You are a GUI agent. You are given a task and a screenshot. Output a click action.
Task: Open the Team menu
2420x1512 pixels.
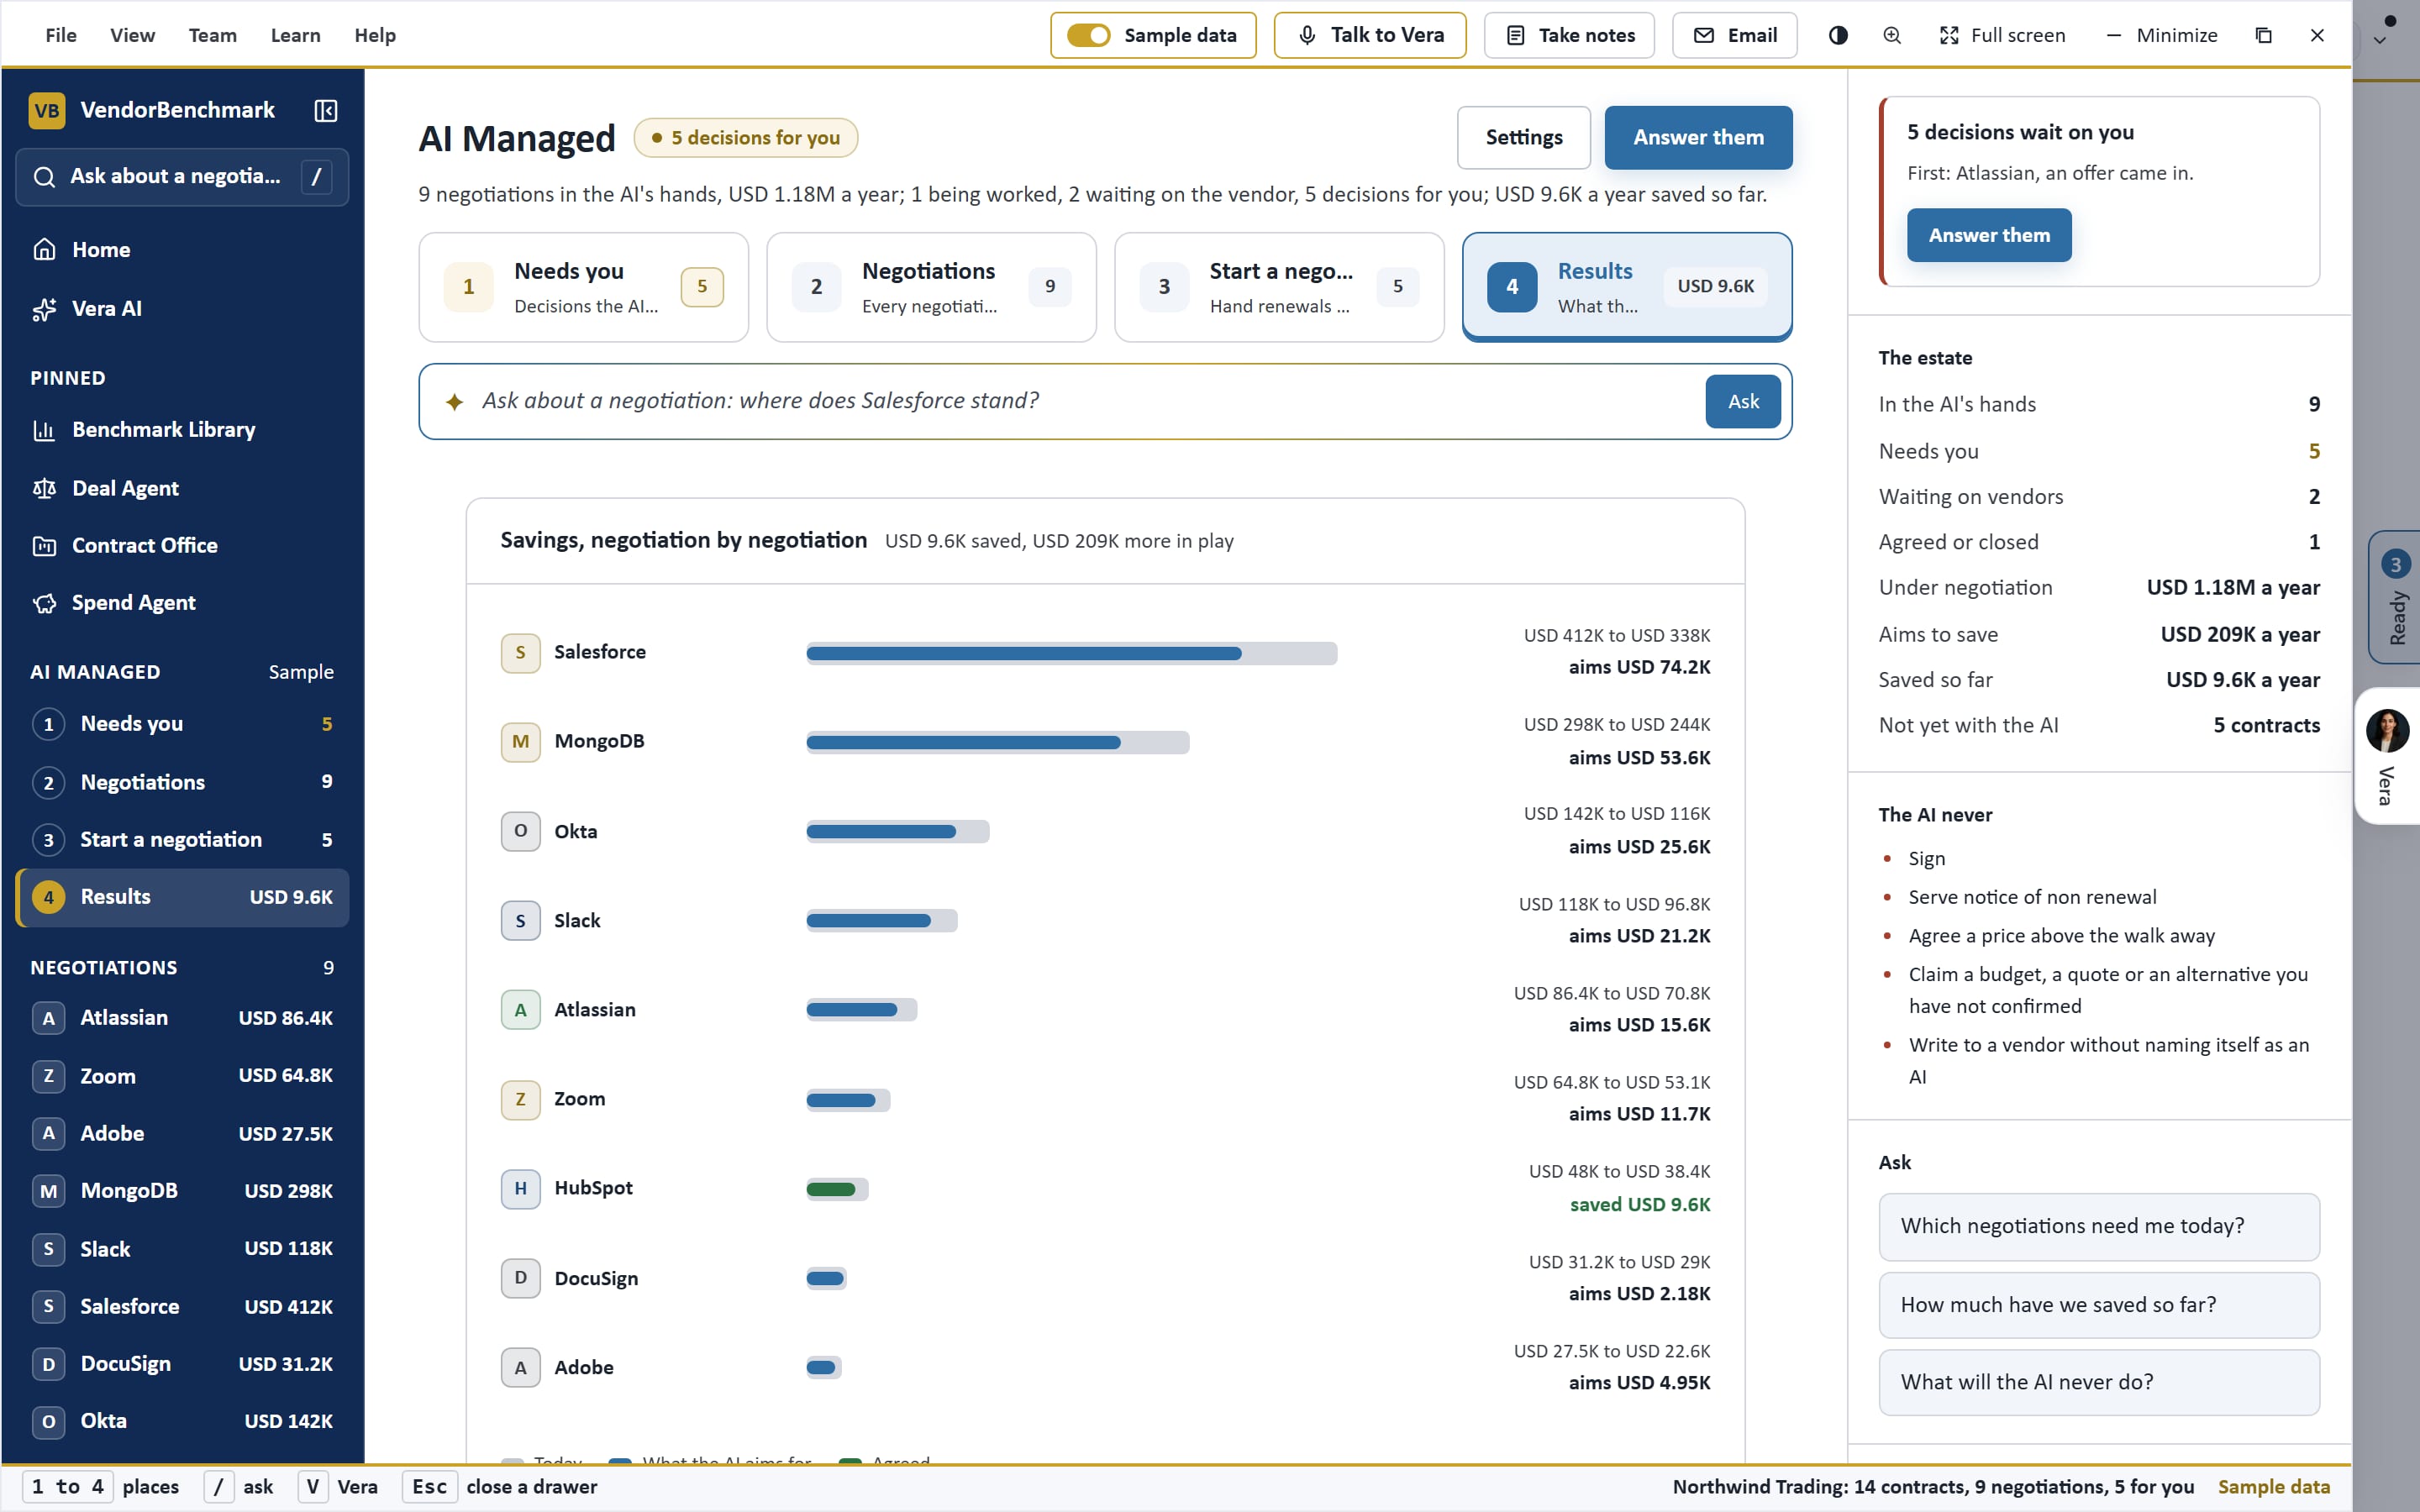[213, 35]
